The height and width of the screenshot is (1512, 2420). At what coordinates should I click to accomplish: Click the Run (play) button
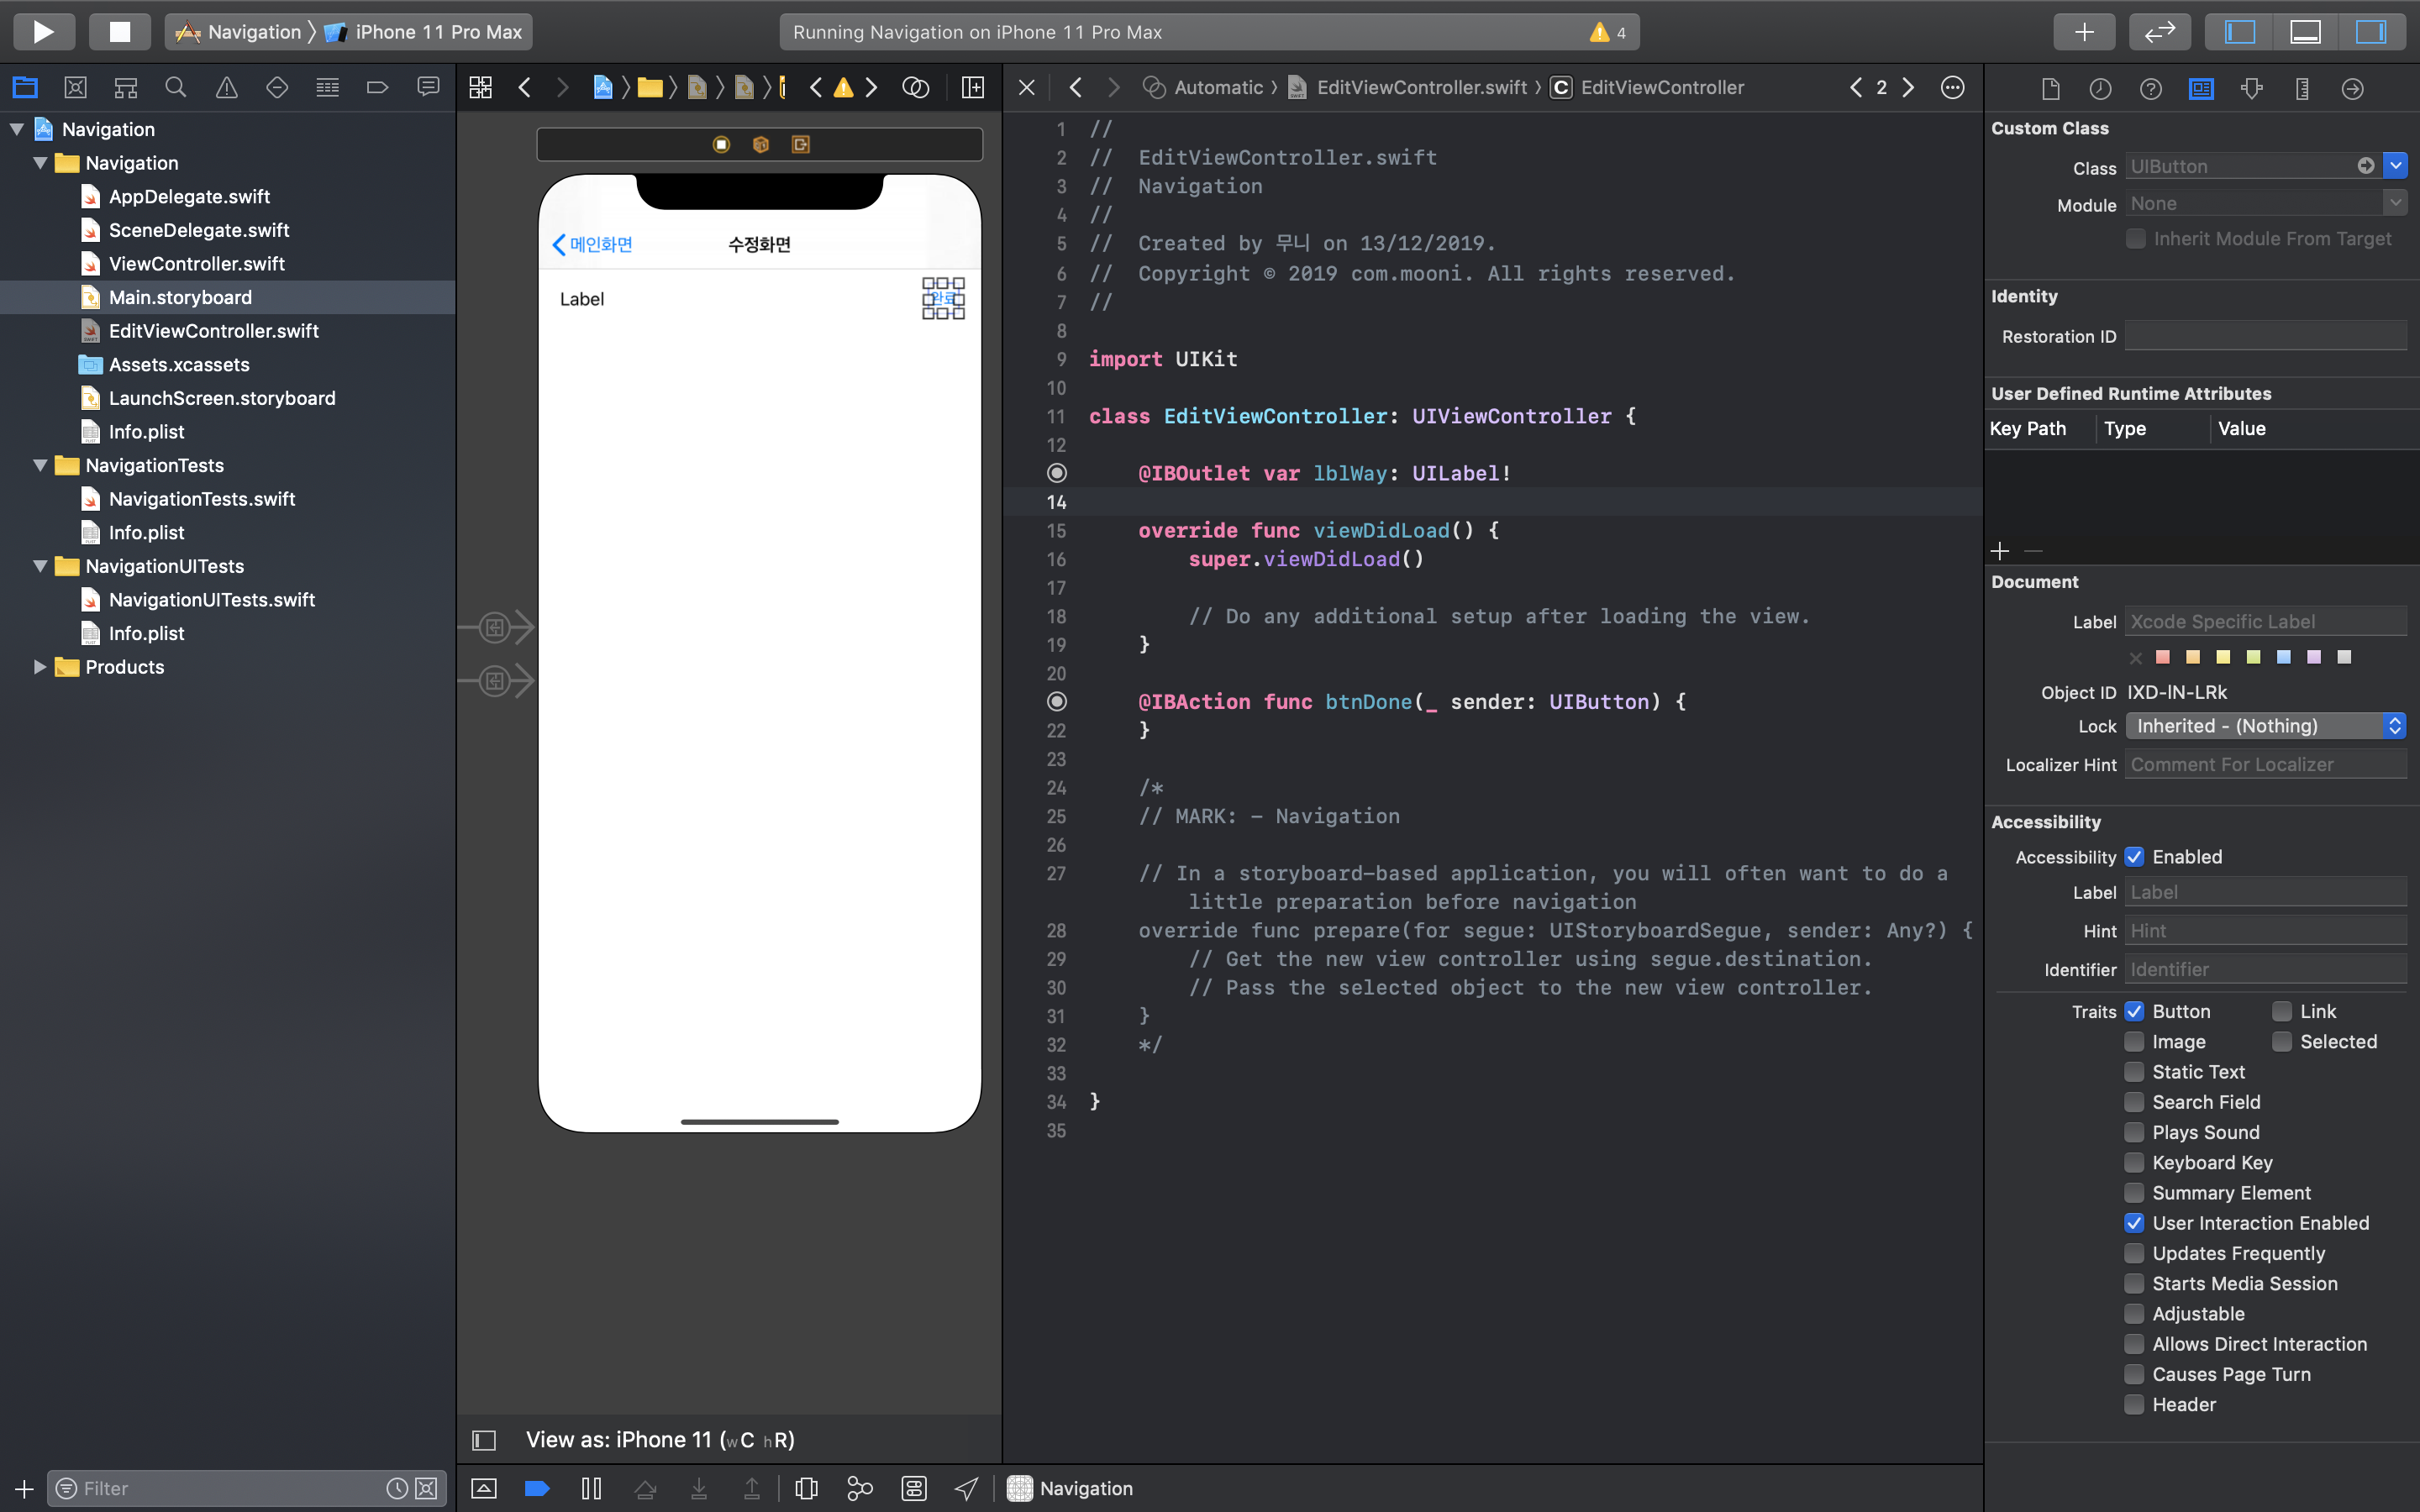43,31
